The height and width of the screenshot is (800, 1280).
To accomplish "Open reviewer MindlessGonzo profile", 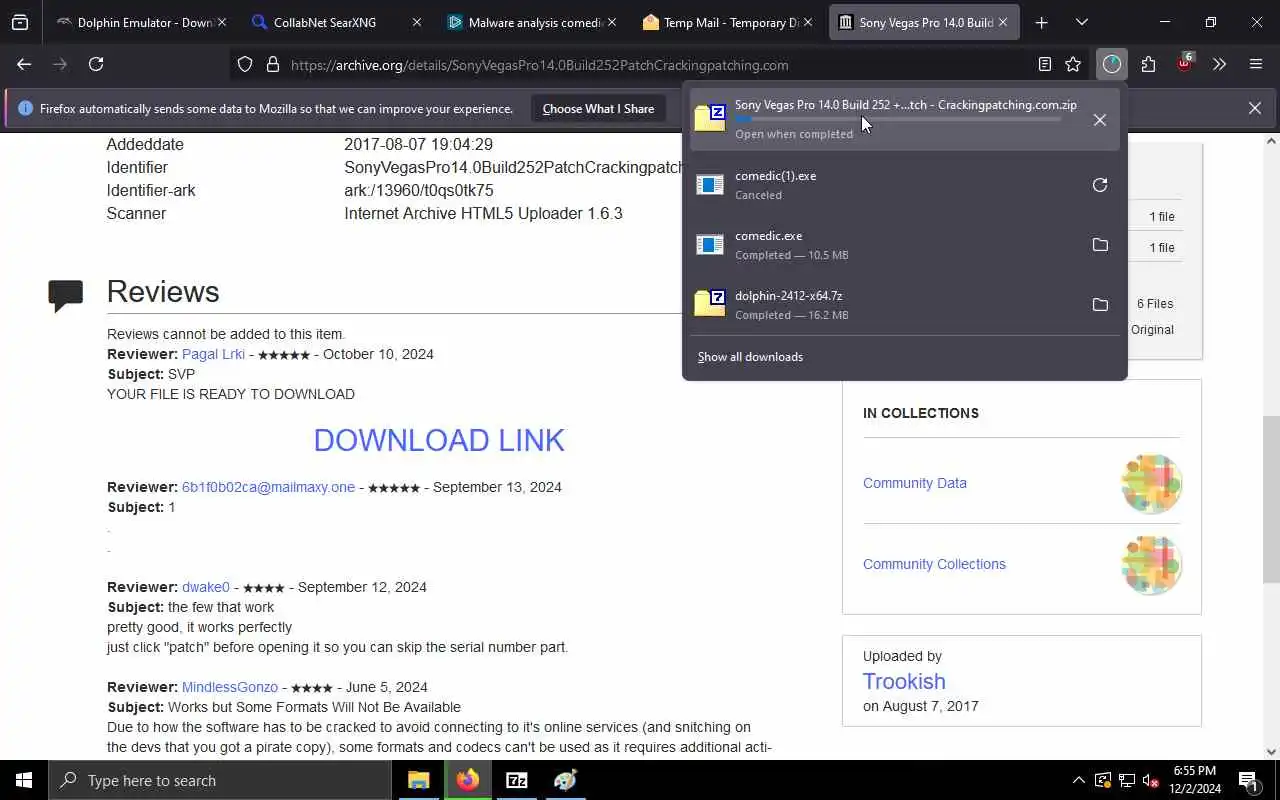I will click(230, 687).
